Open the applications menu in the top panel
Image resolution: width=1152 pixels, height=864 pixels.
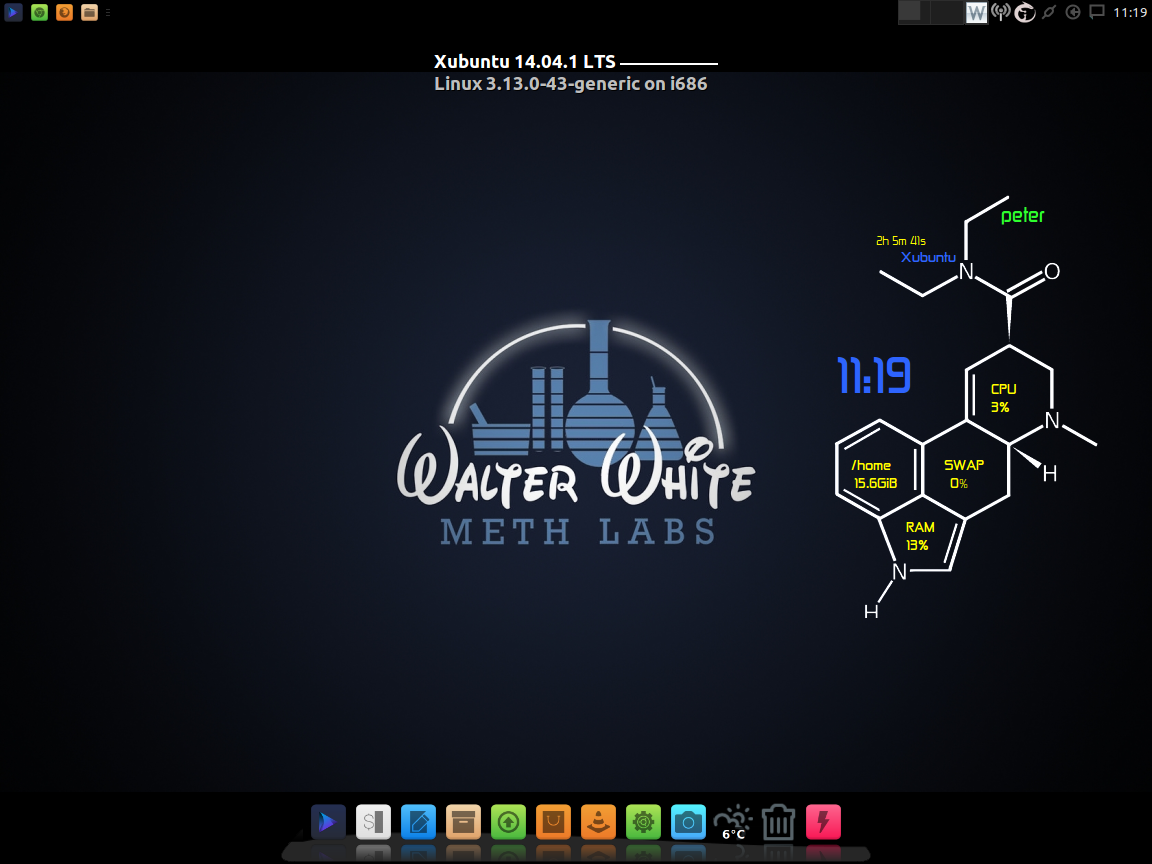tap(13, 12)
